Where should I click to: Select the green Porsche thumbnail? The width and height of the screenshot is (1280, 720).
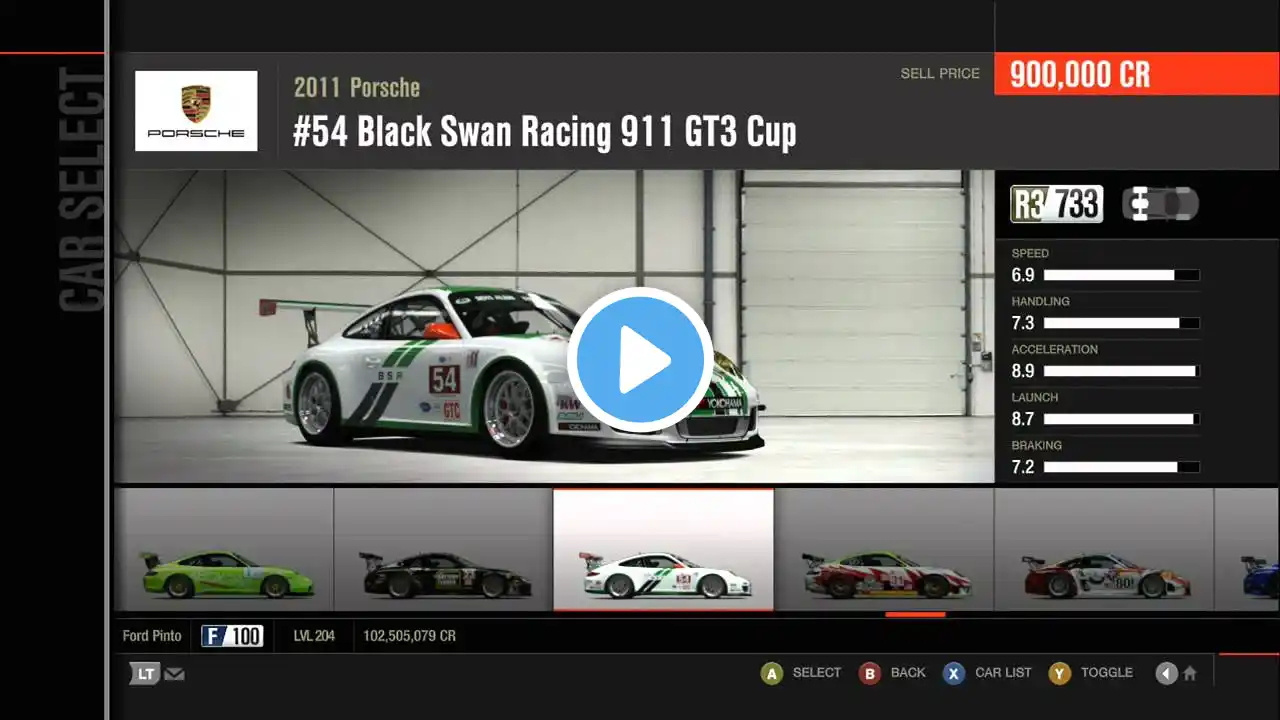pyautogui.click(x=224, y=550)
